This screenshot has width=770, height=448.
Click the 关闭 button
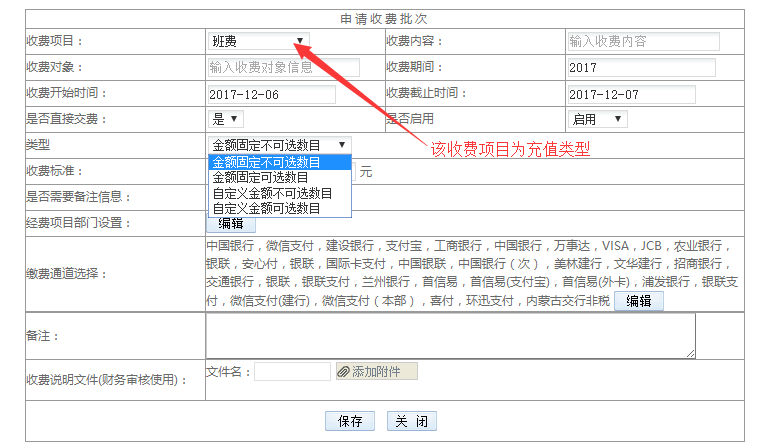coord(411,421)
